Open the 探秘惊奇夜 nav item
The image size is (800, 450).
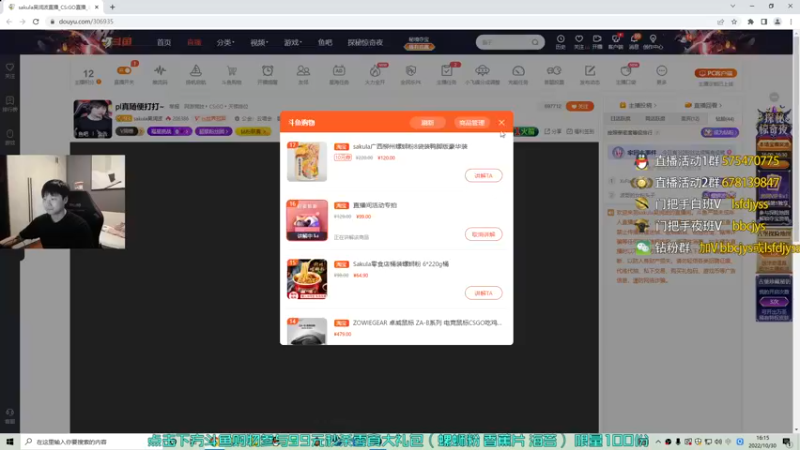coord(365,42)
